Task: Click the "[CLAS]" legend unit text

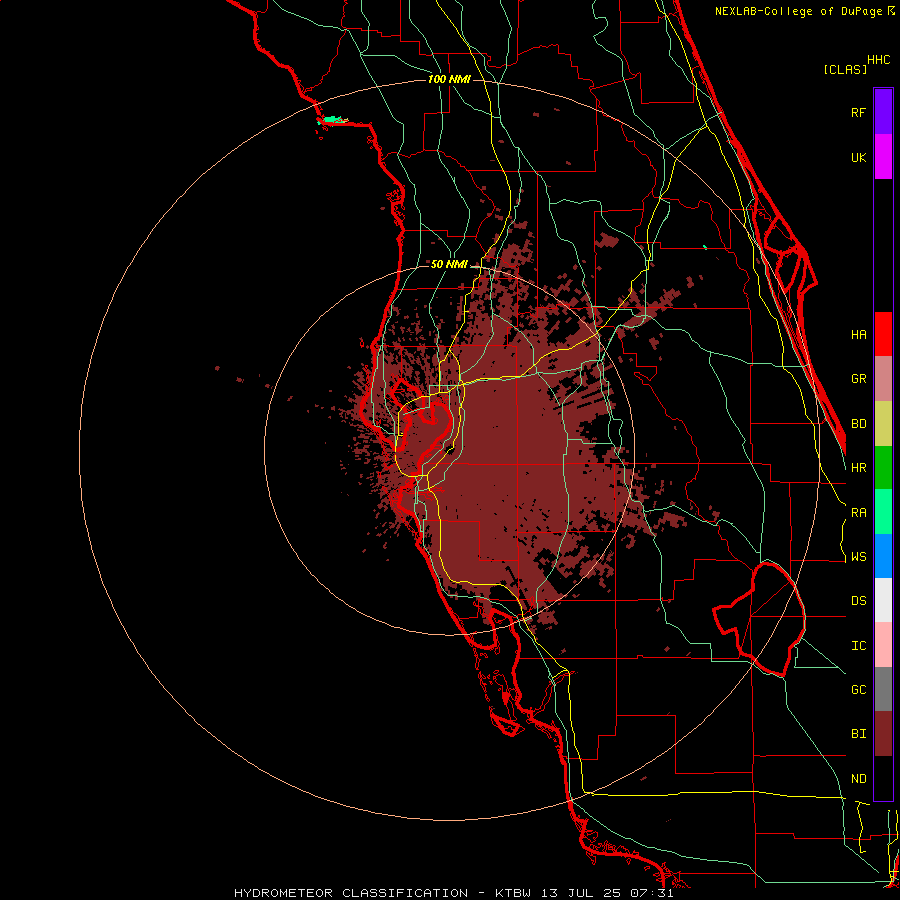Action: tap(845, 69)
